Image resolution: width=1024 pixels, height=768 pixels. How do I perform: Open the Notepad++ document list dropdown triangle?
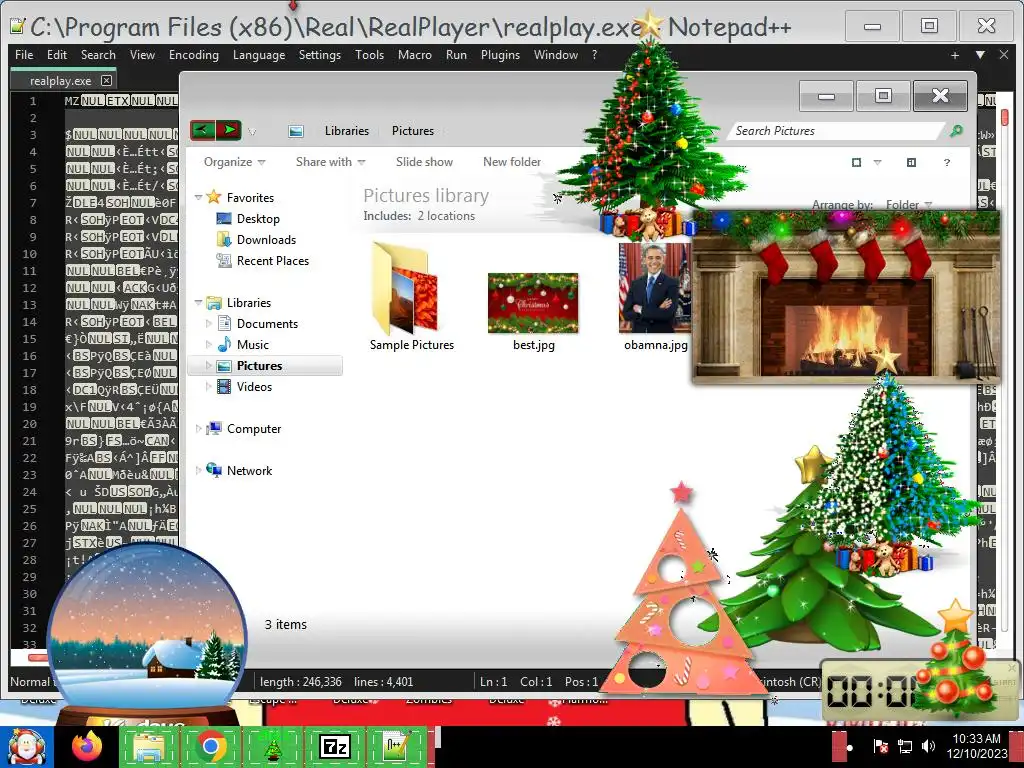980,55
